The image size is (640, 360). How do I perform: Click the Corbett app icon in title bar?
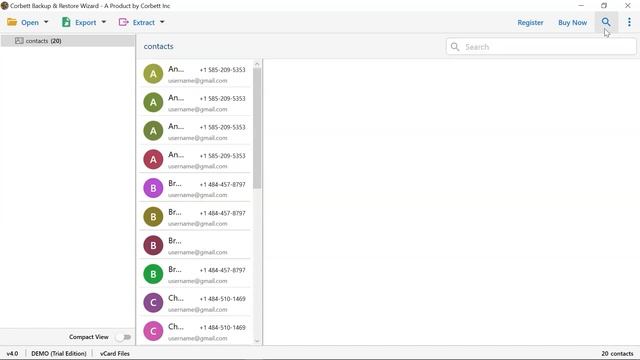pyautogui.click(x=4, y=6)
